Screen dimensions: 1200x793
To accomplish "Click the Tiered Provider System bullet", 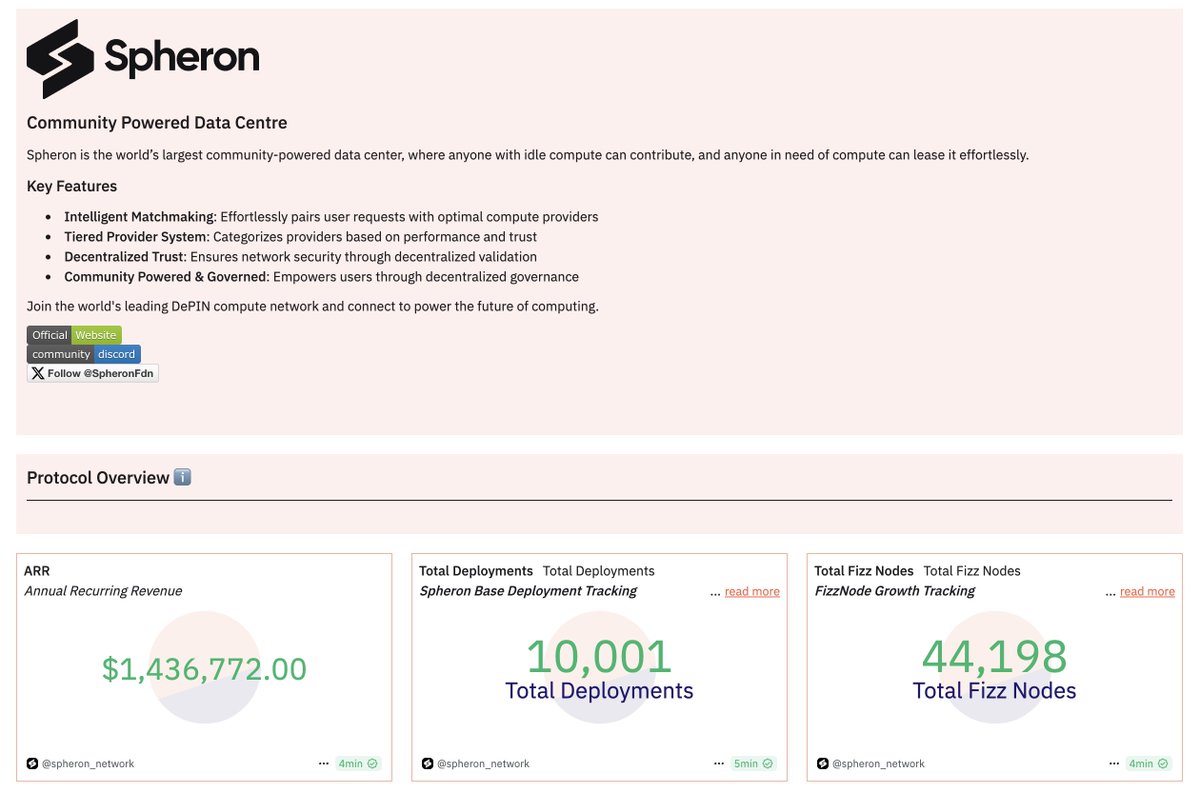I will pyautogui.click(x=300, y=237).
